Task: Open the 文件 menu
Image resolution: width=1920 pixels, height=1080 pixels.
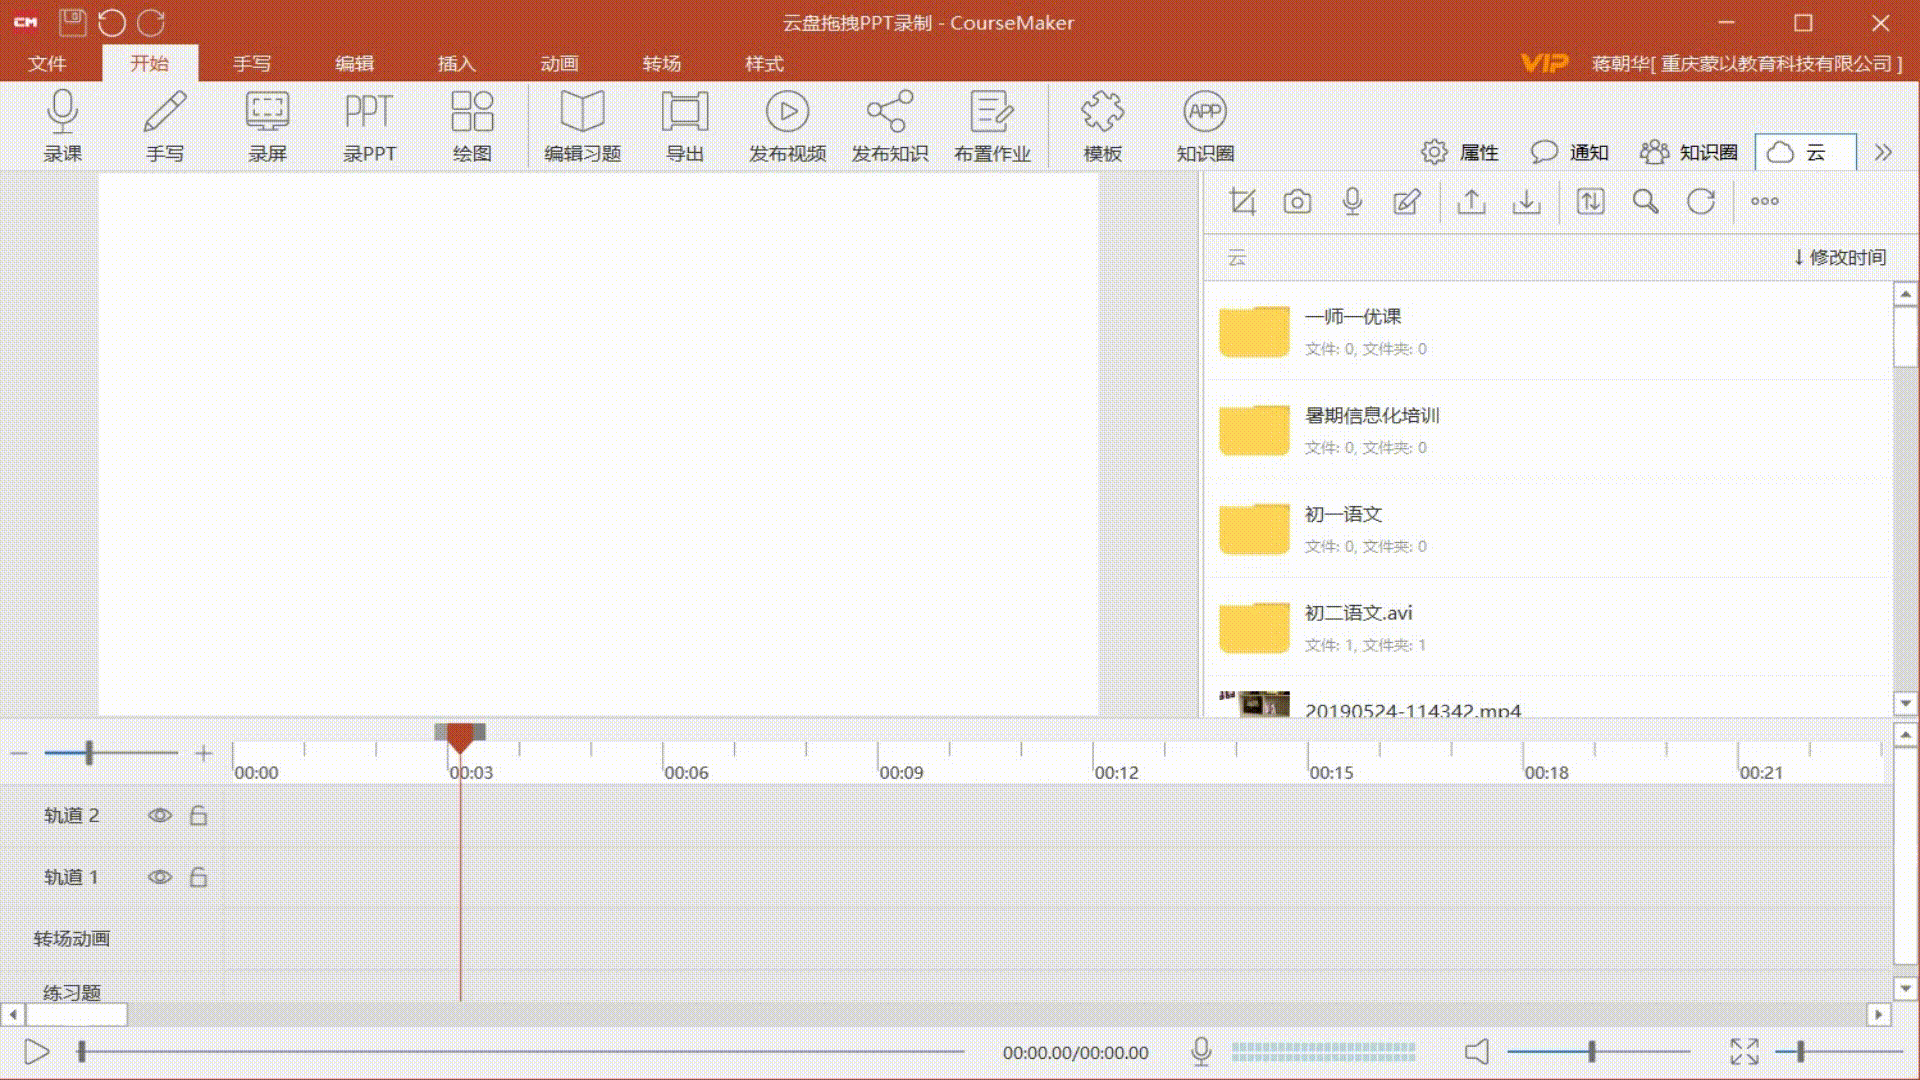Action: coord(47,63)
